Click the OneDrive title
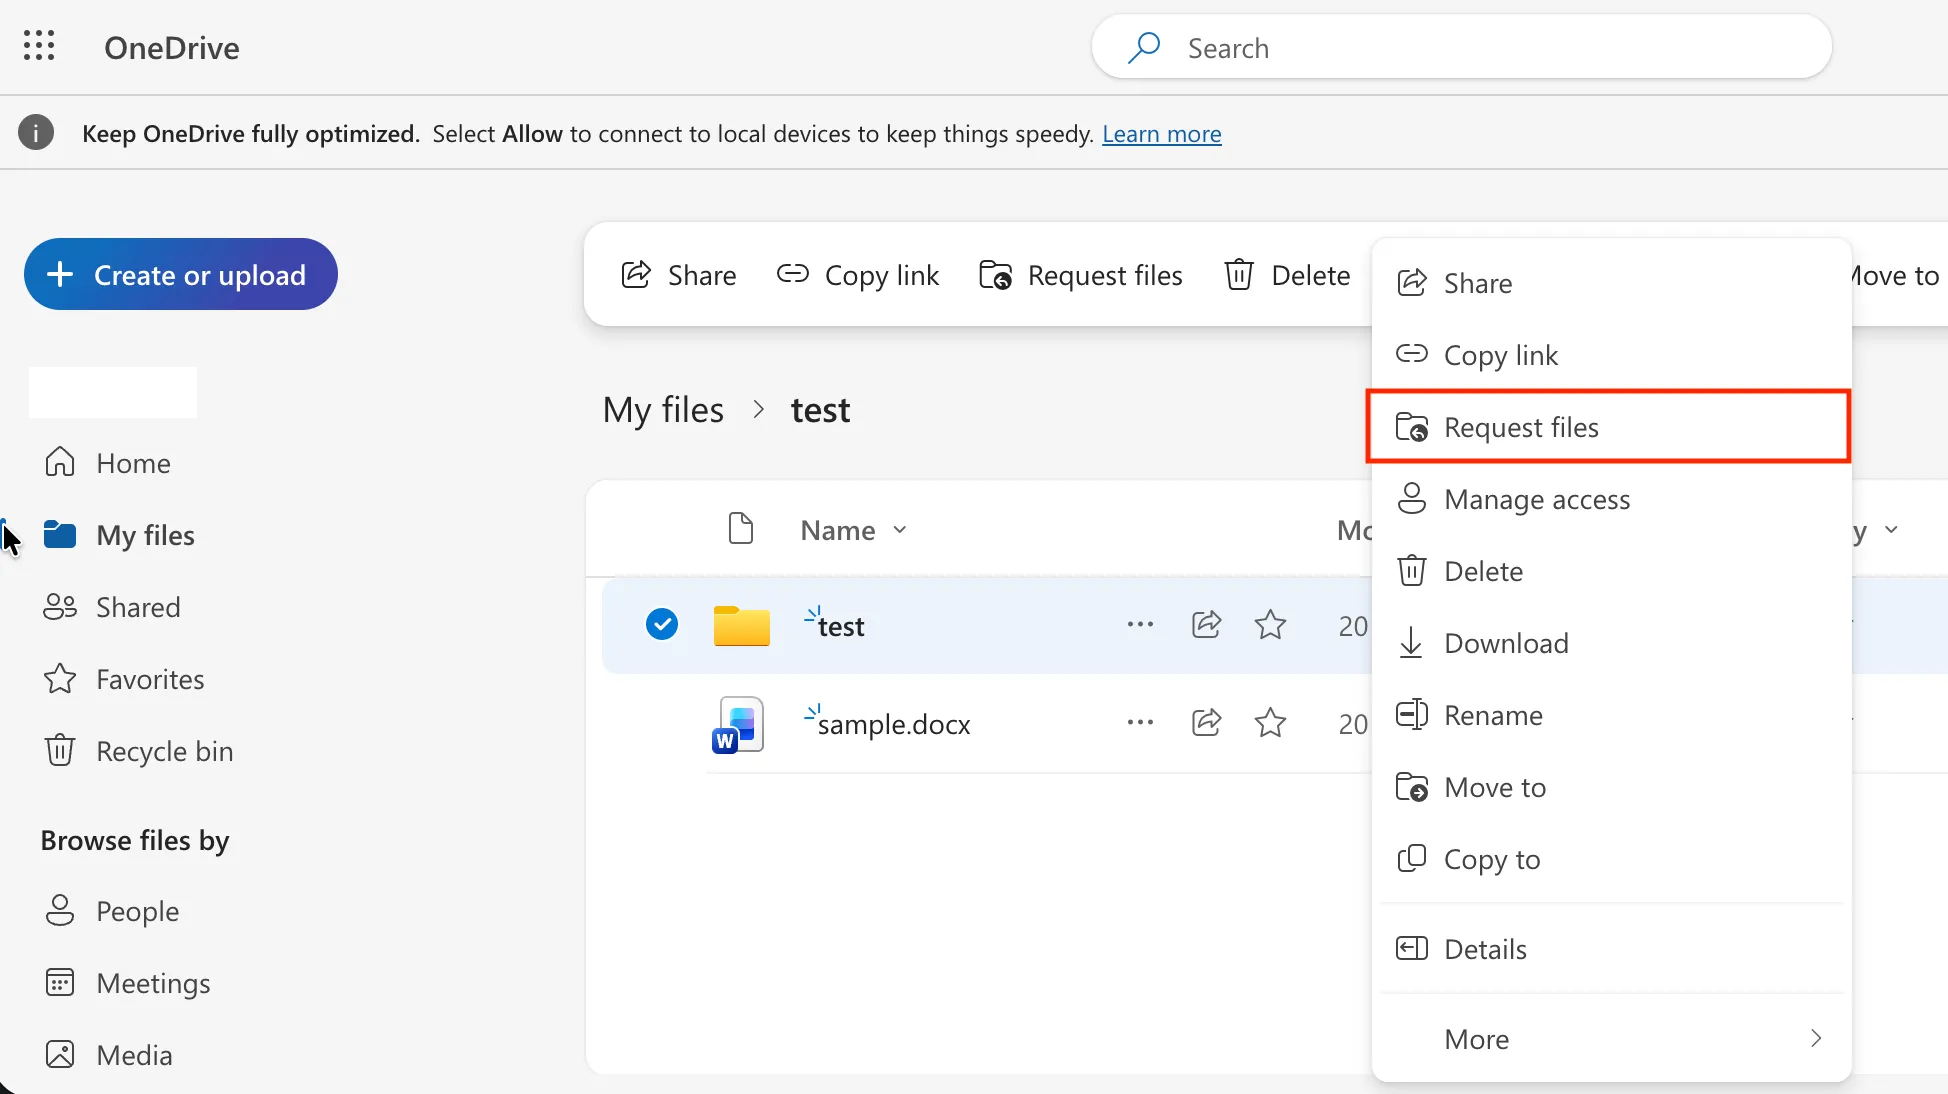The image size is (1948, 1094). click(x=172, y=47)
